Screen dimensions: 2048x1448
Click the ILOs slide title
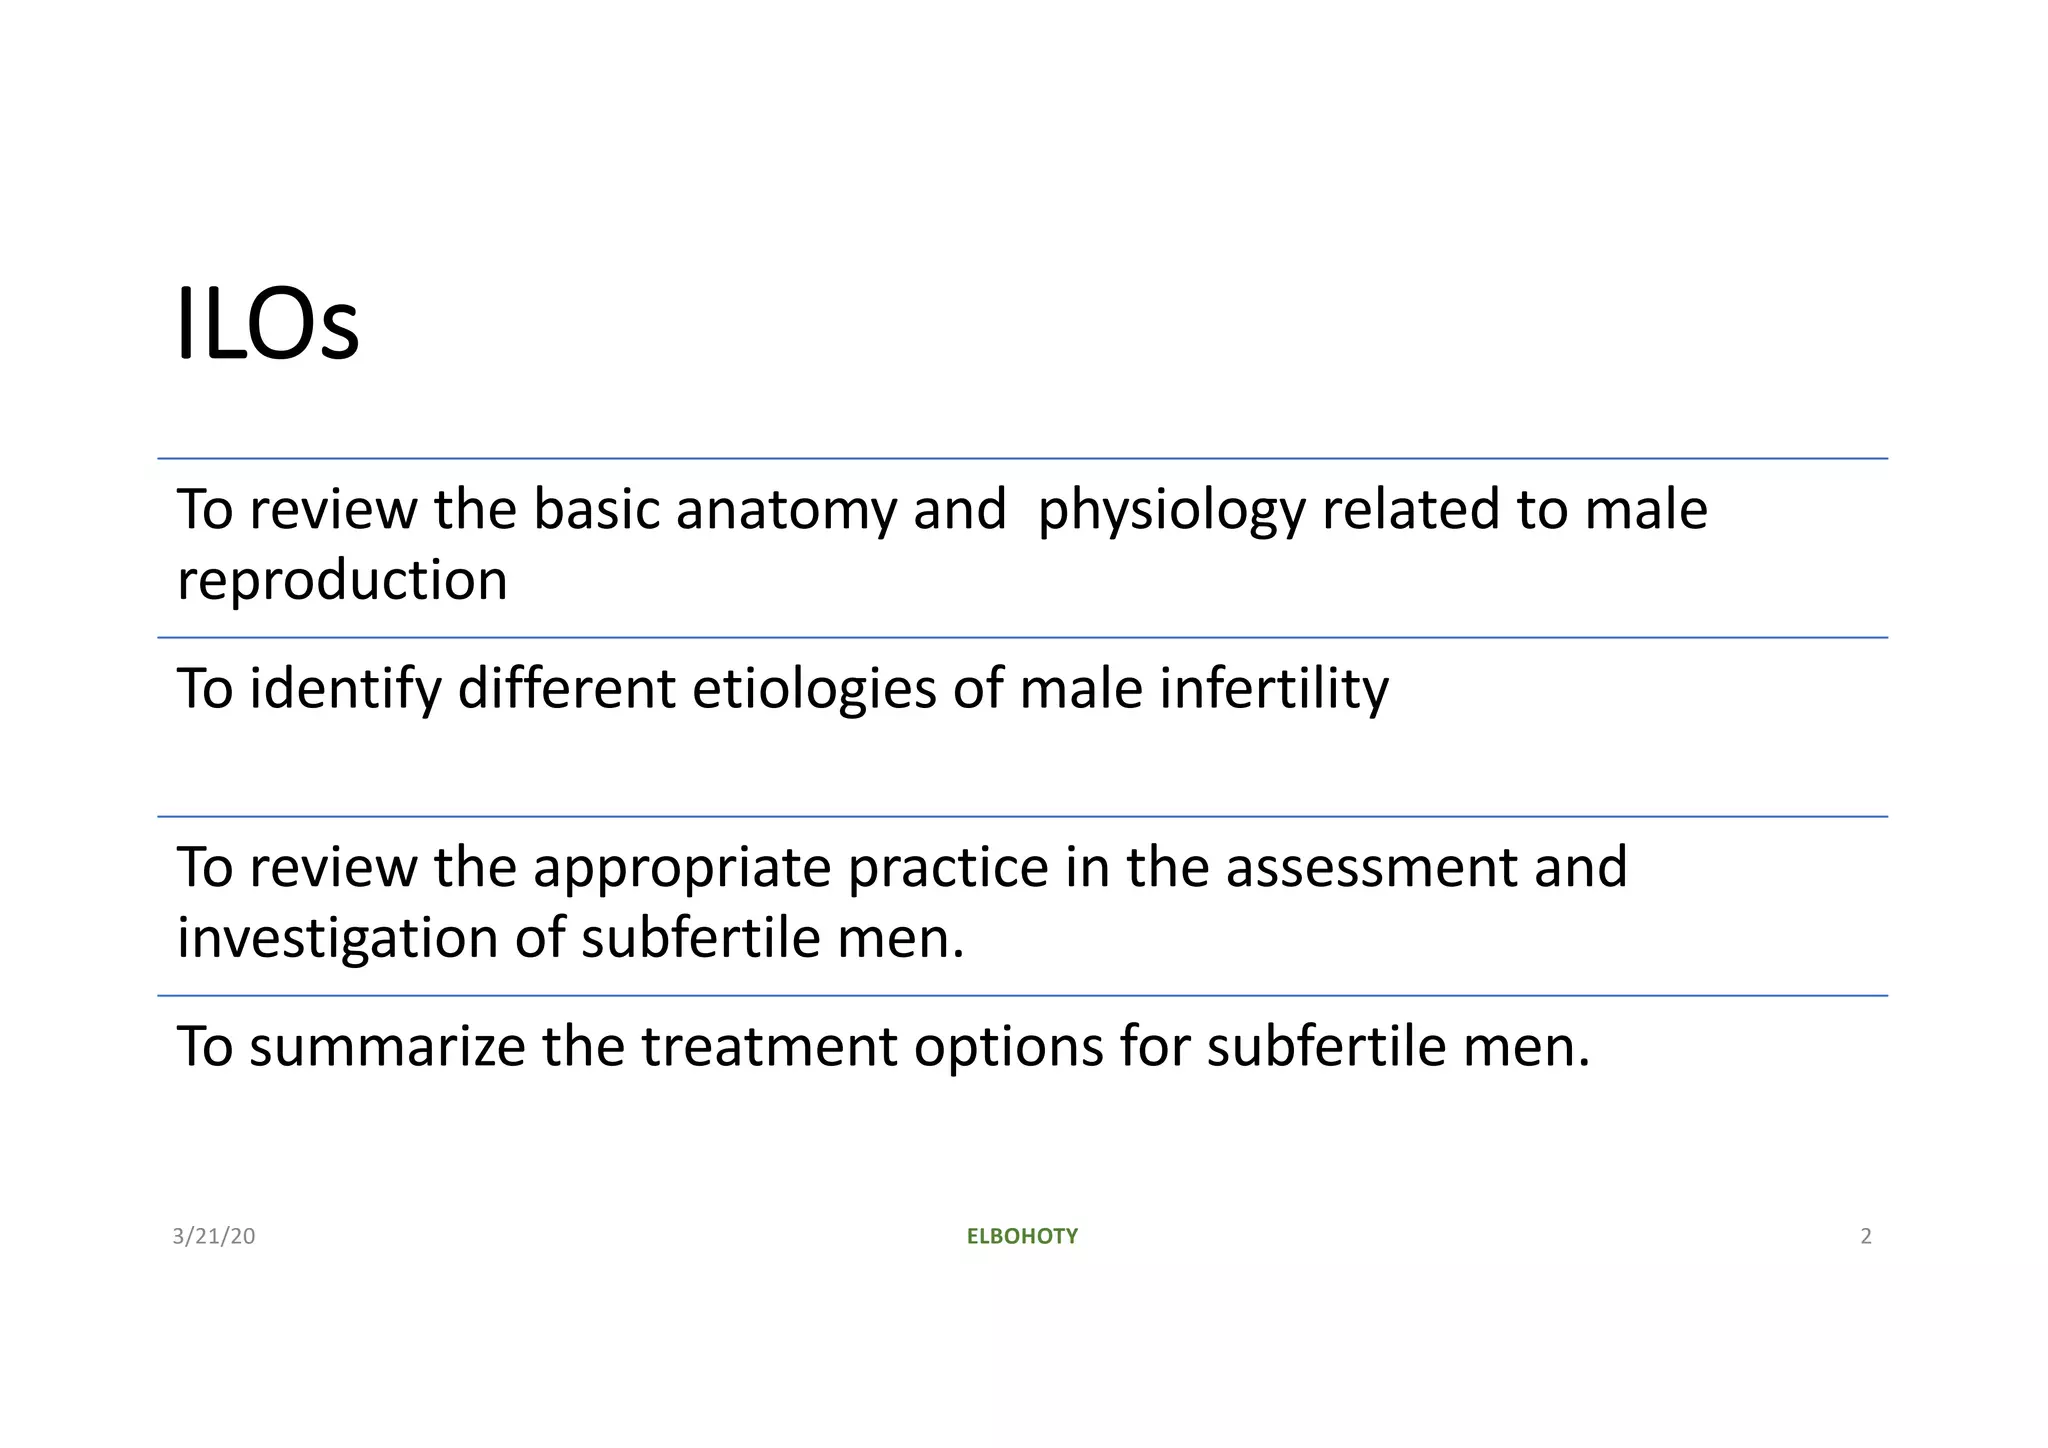click(267, 325)
